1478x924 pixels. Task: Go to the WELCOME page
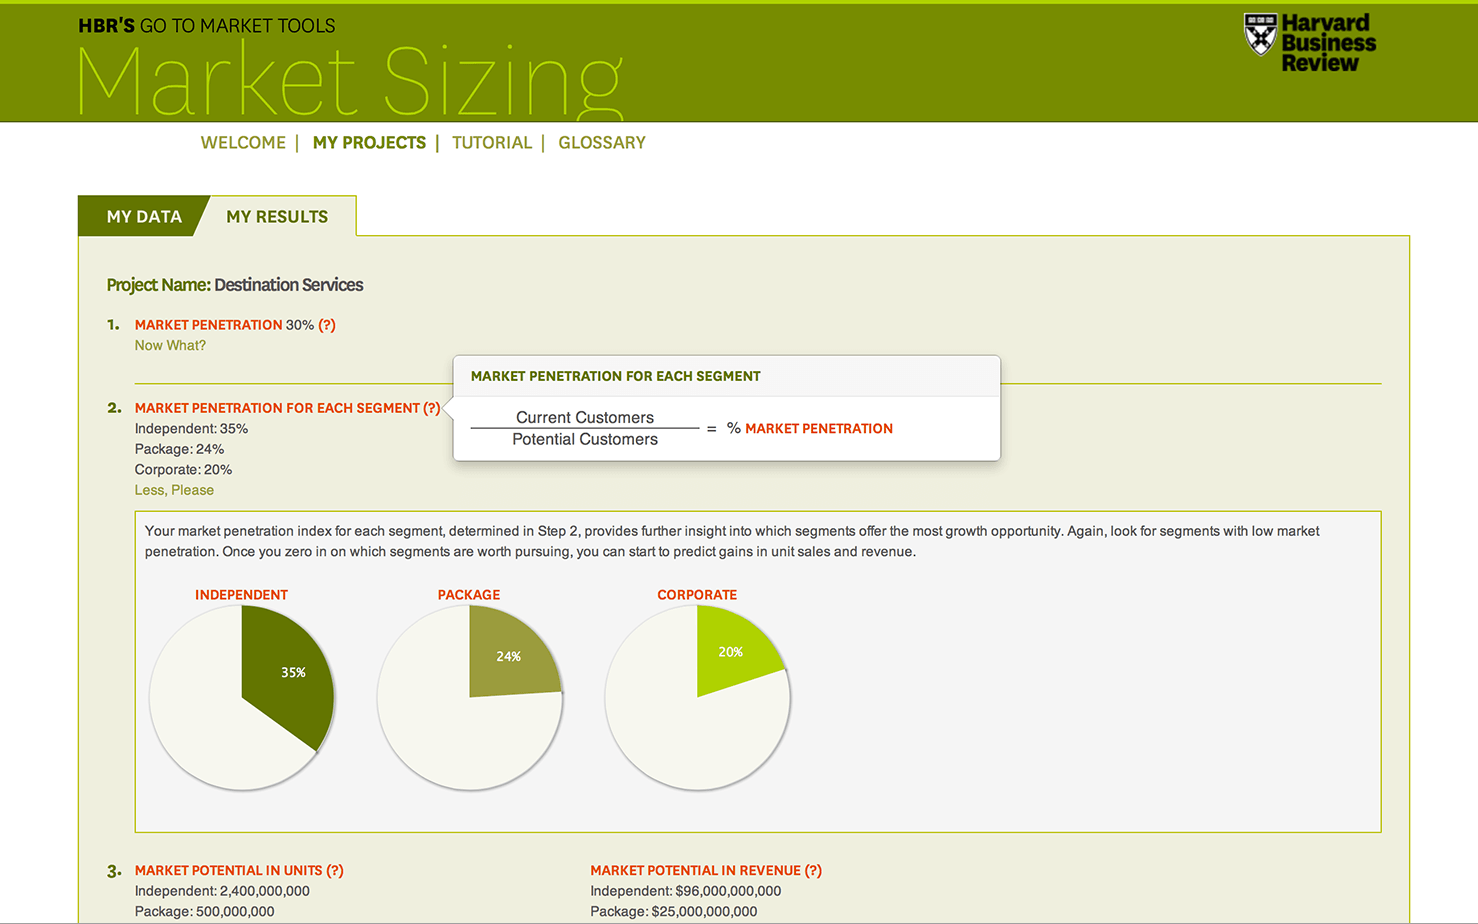[x=243, y=142]
